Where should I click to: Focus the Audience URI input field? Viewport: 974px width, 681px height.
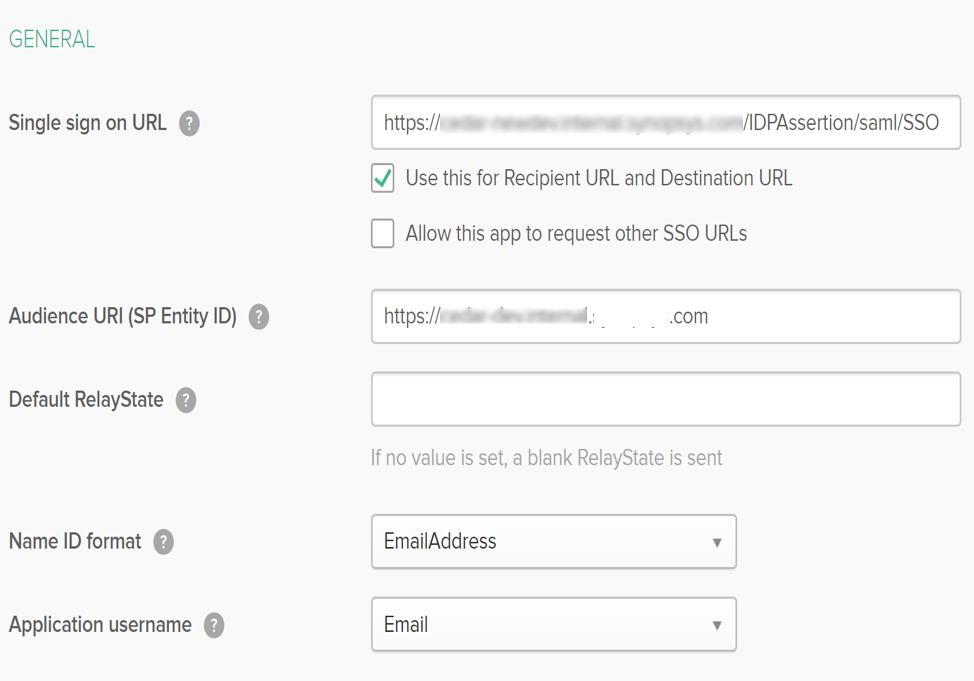(666, 316)
